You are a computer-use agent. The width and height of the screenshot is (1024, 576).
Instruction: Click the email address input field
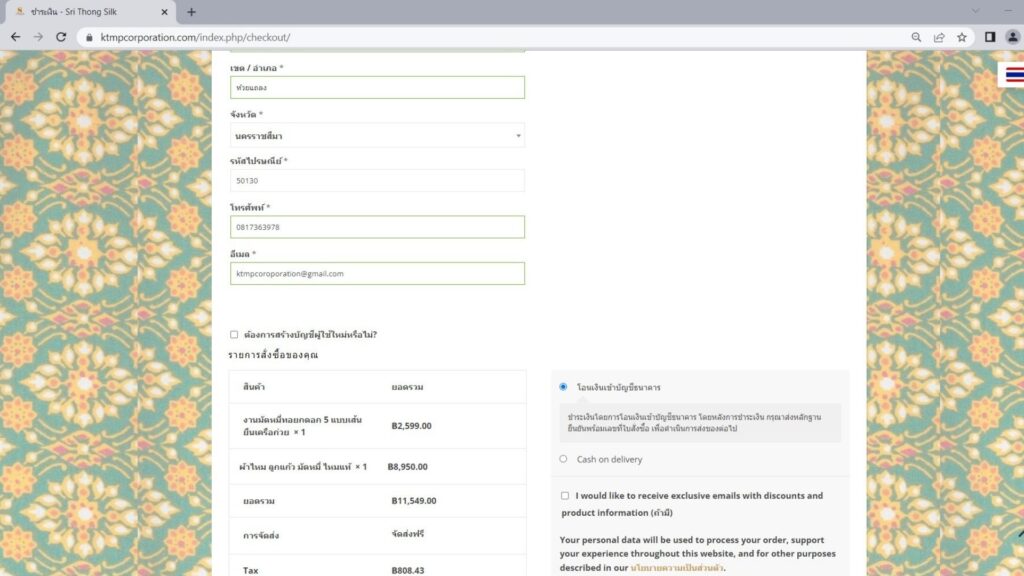coord(377,273)
